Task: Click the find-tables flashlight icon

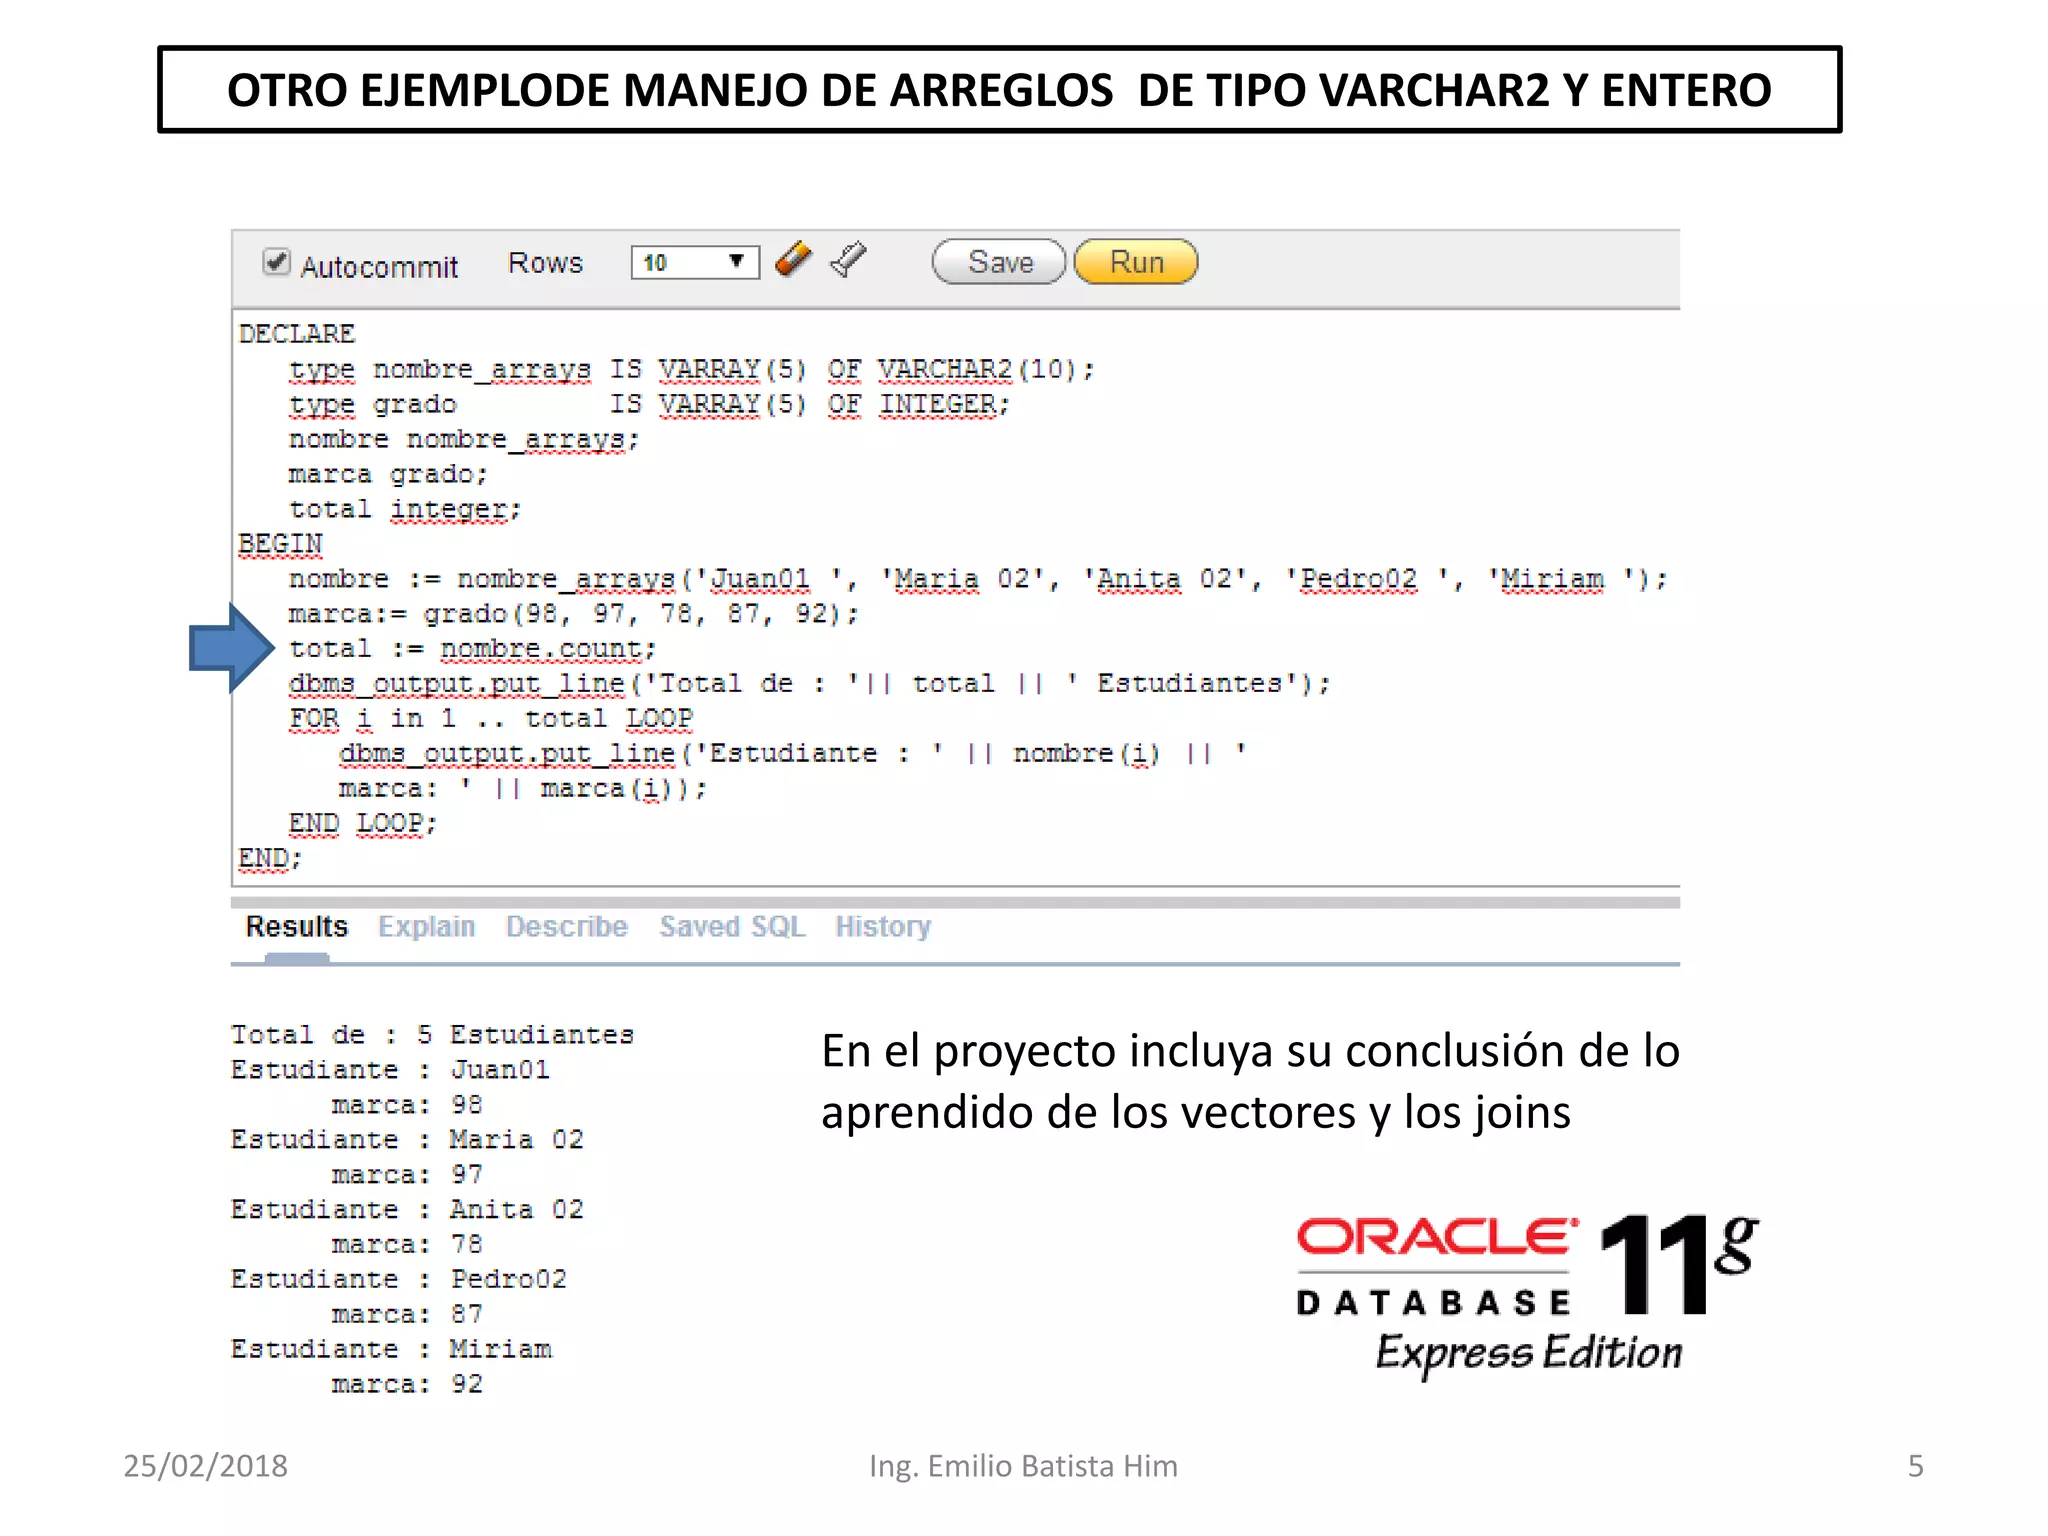Action: click(x=848, y=259)
